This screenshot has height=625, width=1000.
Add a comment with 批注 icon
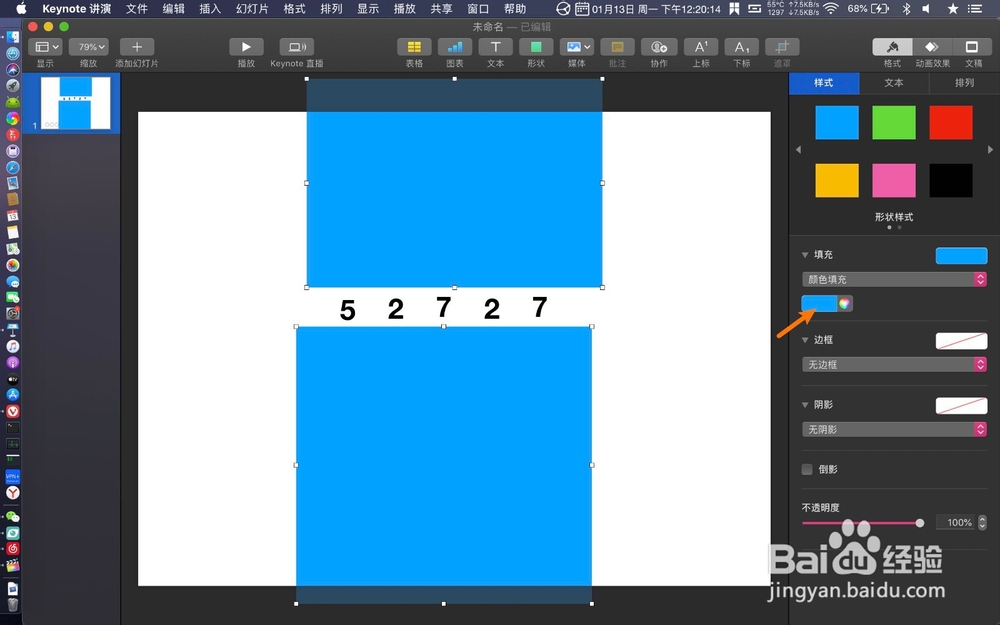pos(617,47)
